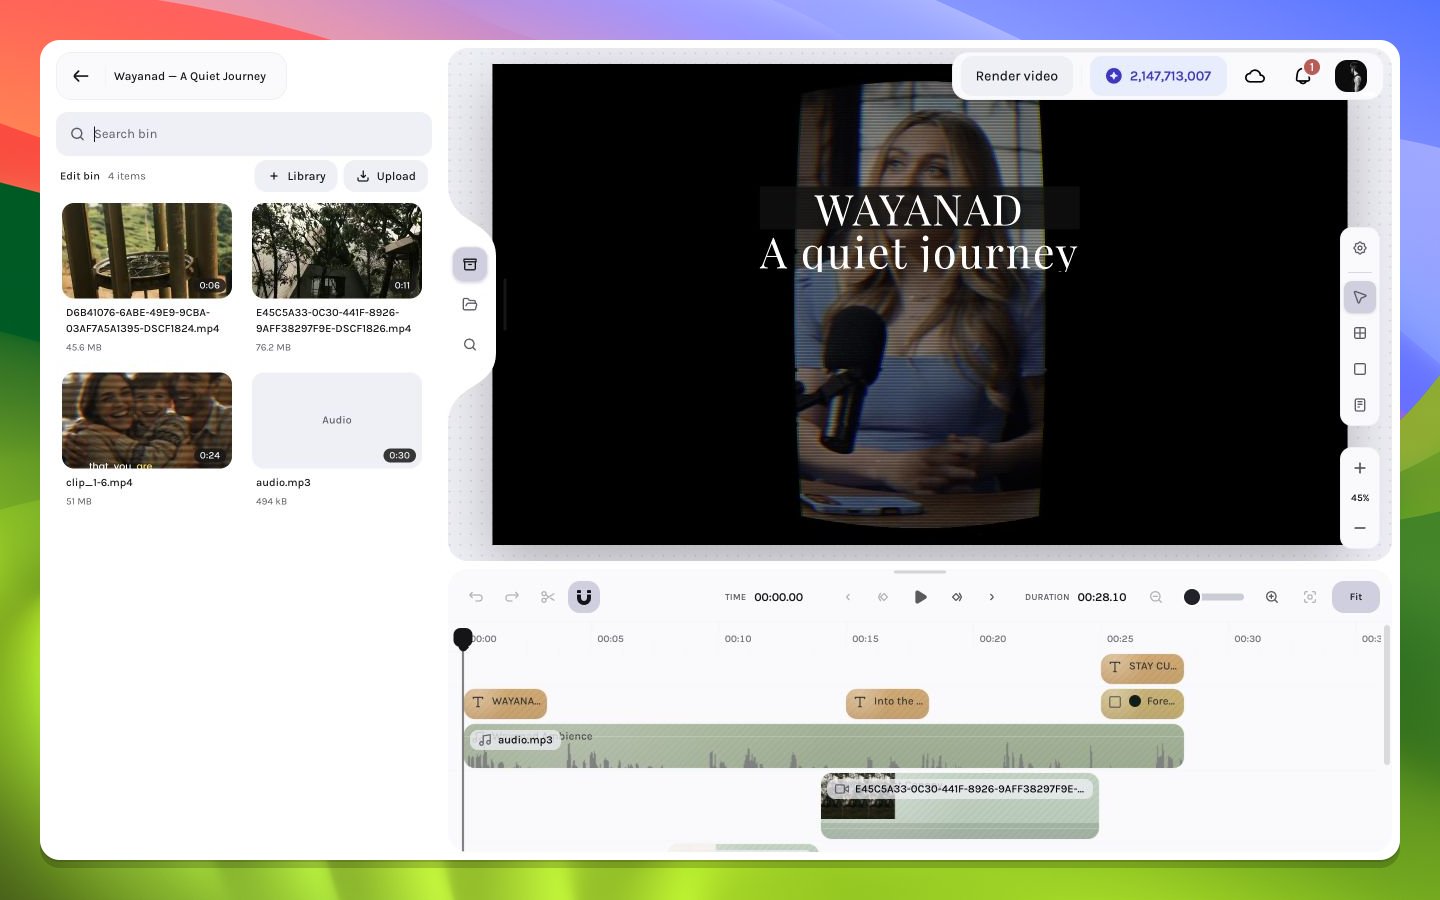Jump to next keyframe marker
The height and width of the screenshot is (900, 1440).
tap(957, 597)
